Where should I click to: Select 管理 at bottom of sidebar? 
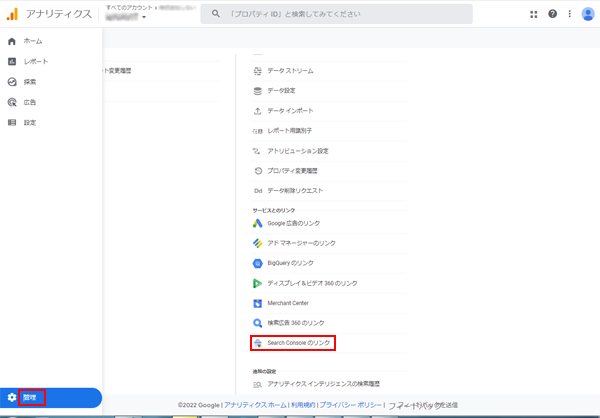coord(51,397)
